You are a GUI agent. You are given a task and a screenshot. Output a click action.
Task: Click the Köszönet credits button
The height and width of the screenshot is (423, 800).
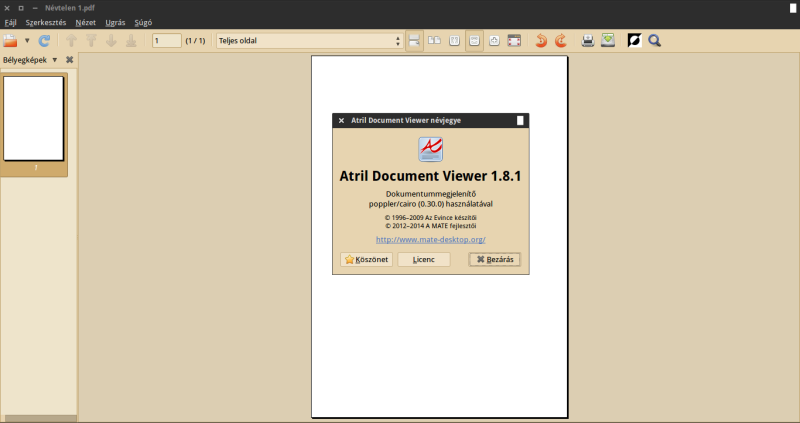[366, 259]
